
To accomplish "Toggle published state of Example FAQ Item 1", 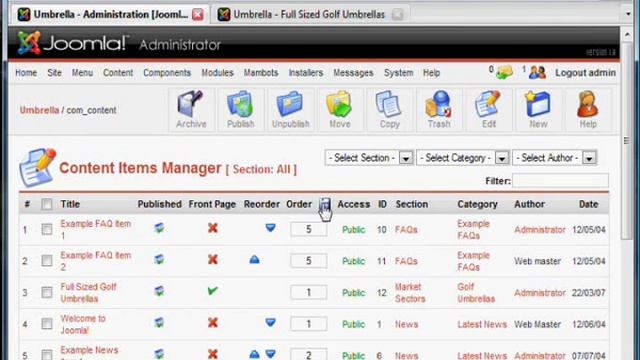I will click(x=159, y=228).
